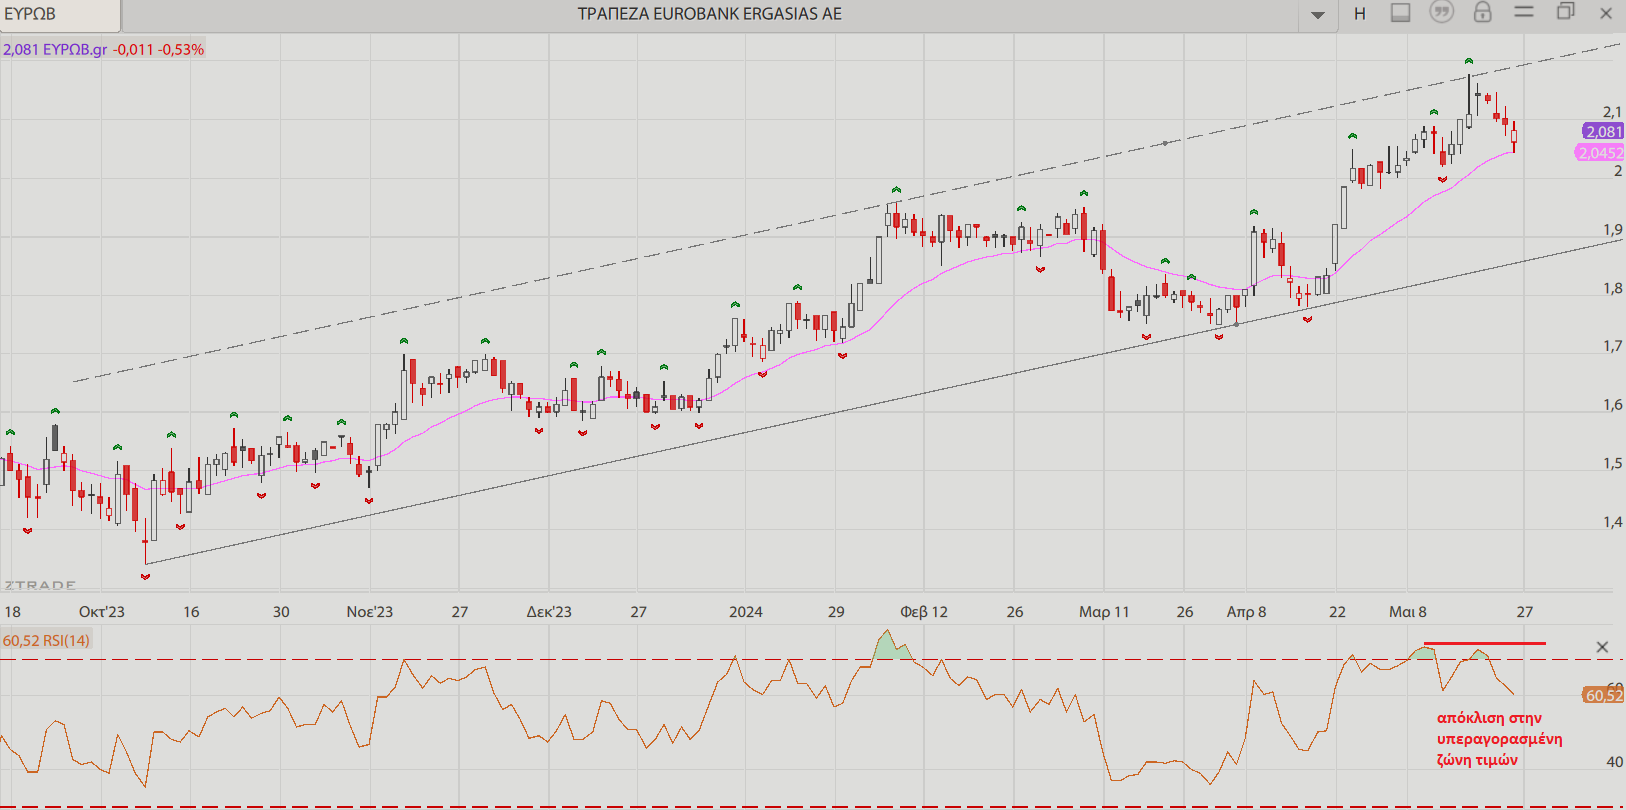Click the Μαι 8 date axis label
1626x810 pixels.
[1408, 612]
